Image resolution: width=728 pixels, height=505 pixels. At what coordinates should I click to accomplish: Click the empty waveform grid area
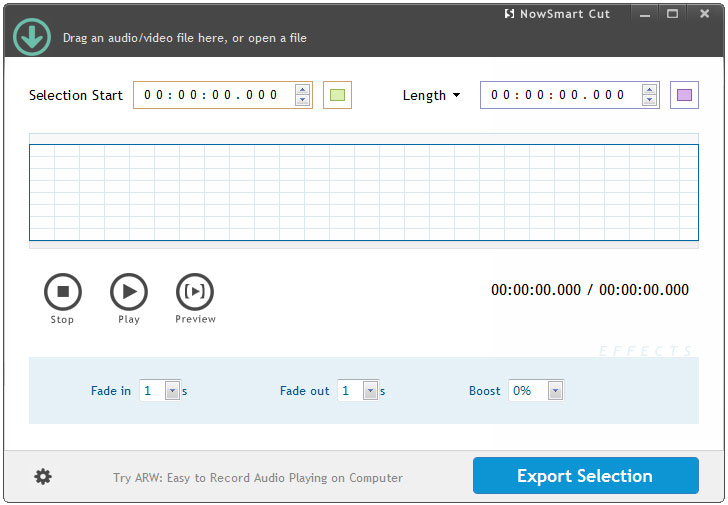pos(363,192)
